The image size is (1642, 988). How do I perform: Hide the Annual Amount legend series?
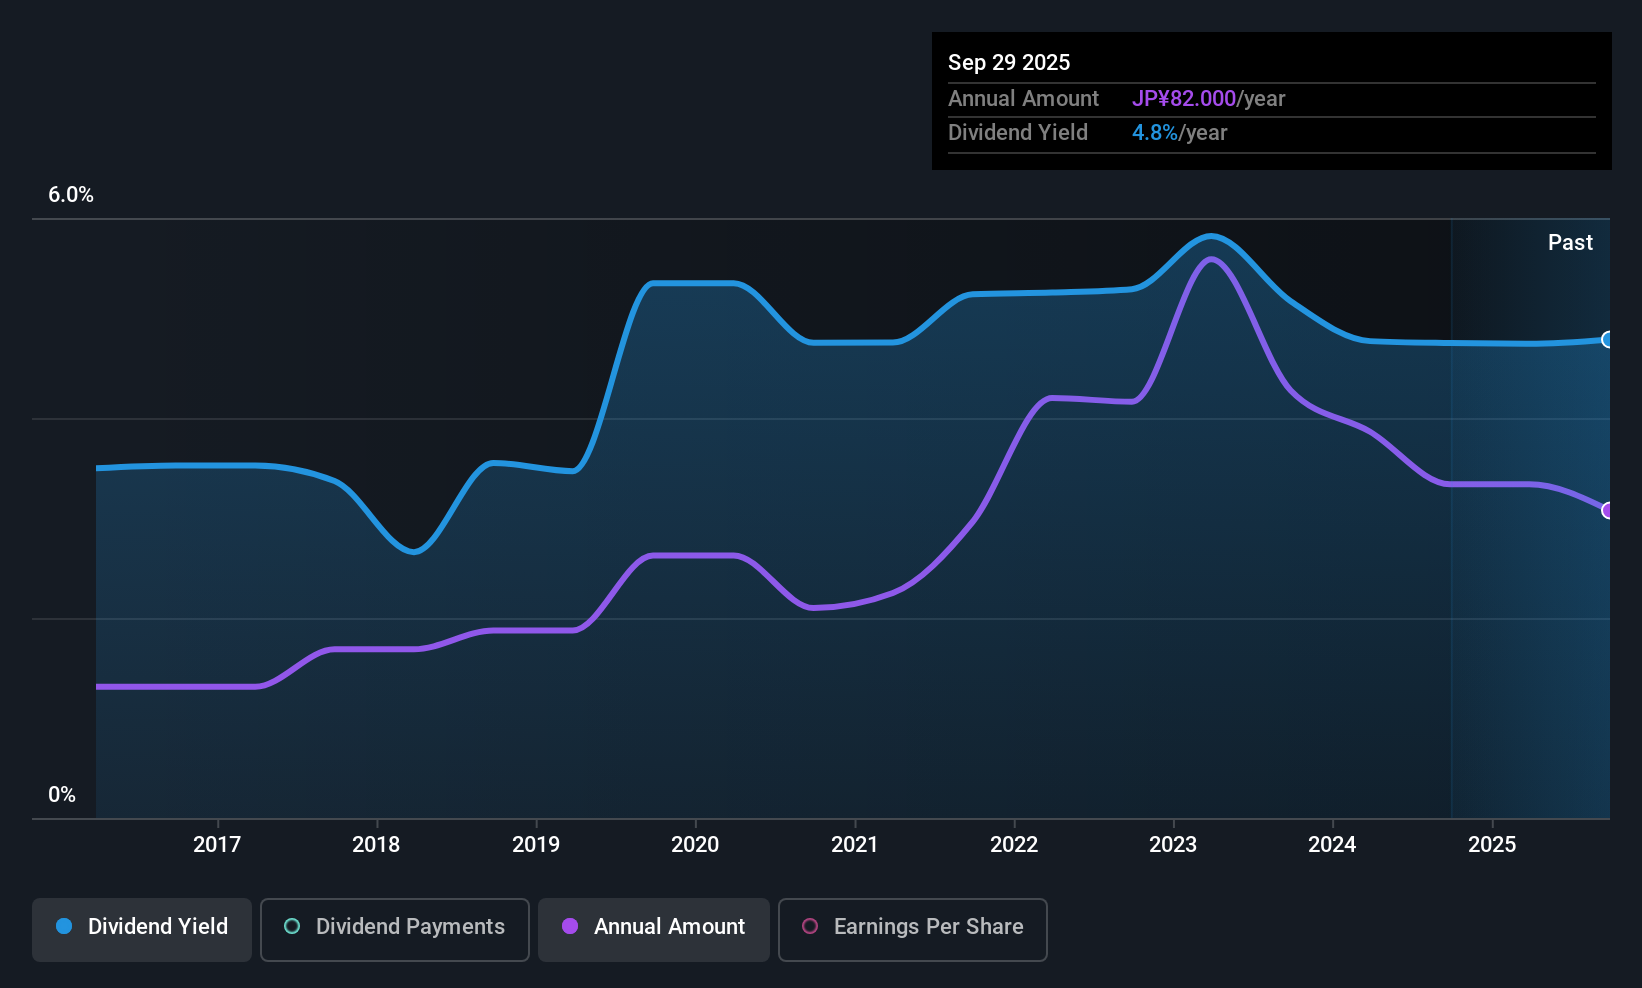pyautogui.click(x=654, y=927)
